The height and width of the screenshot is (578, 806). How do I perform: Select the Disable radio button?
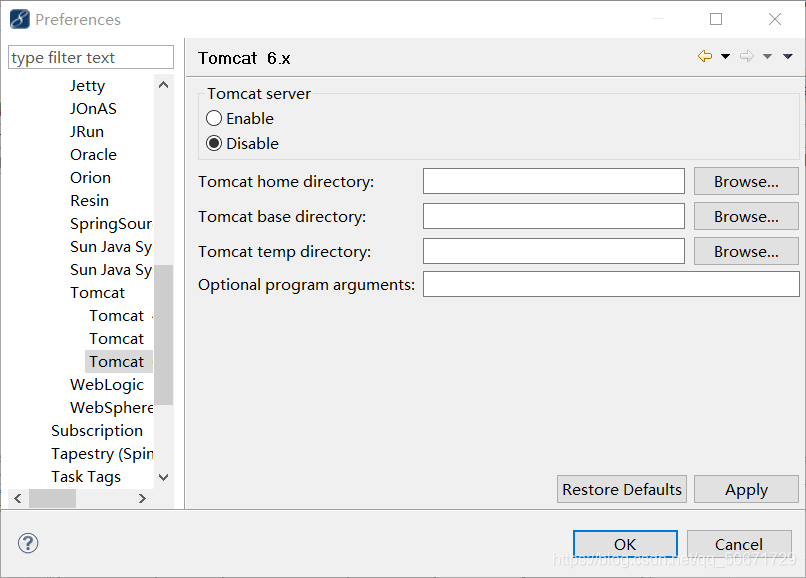pyautogui.click(x=214, y=143)
